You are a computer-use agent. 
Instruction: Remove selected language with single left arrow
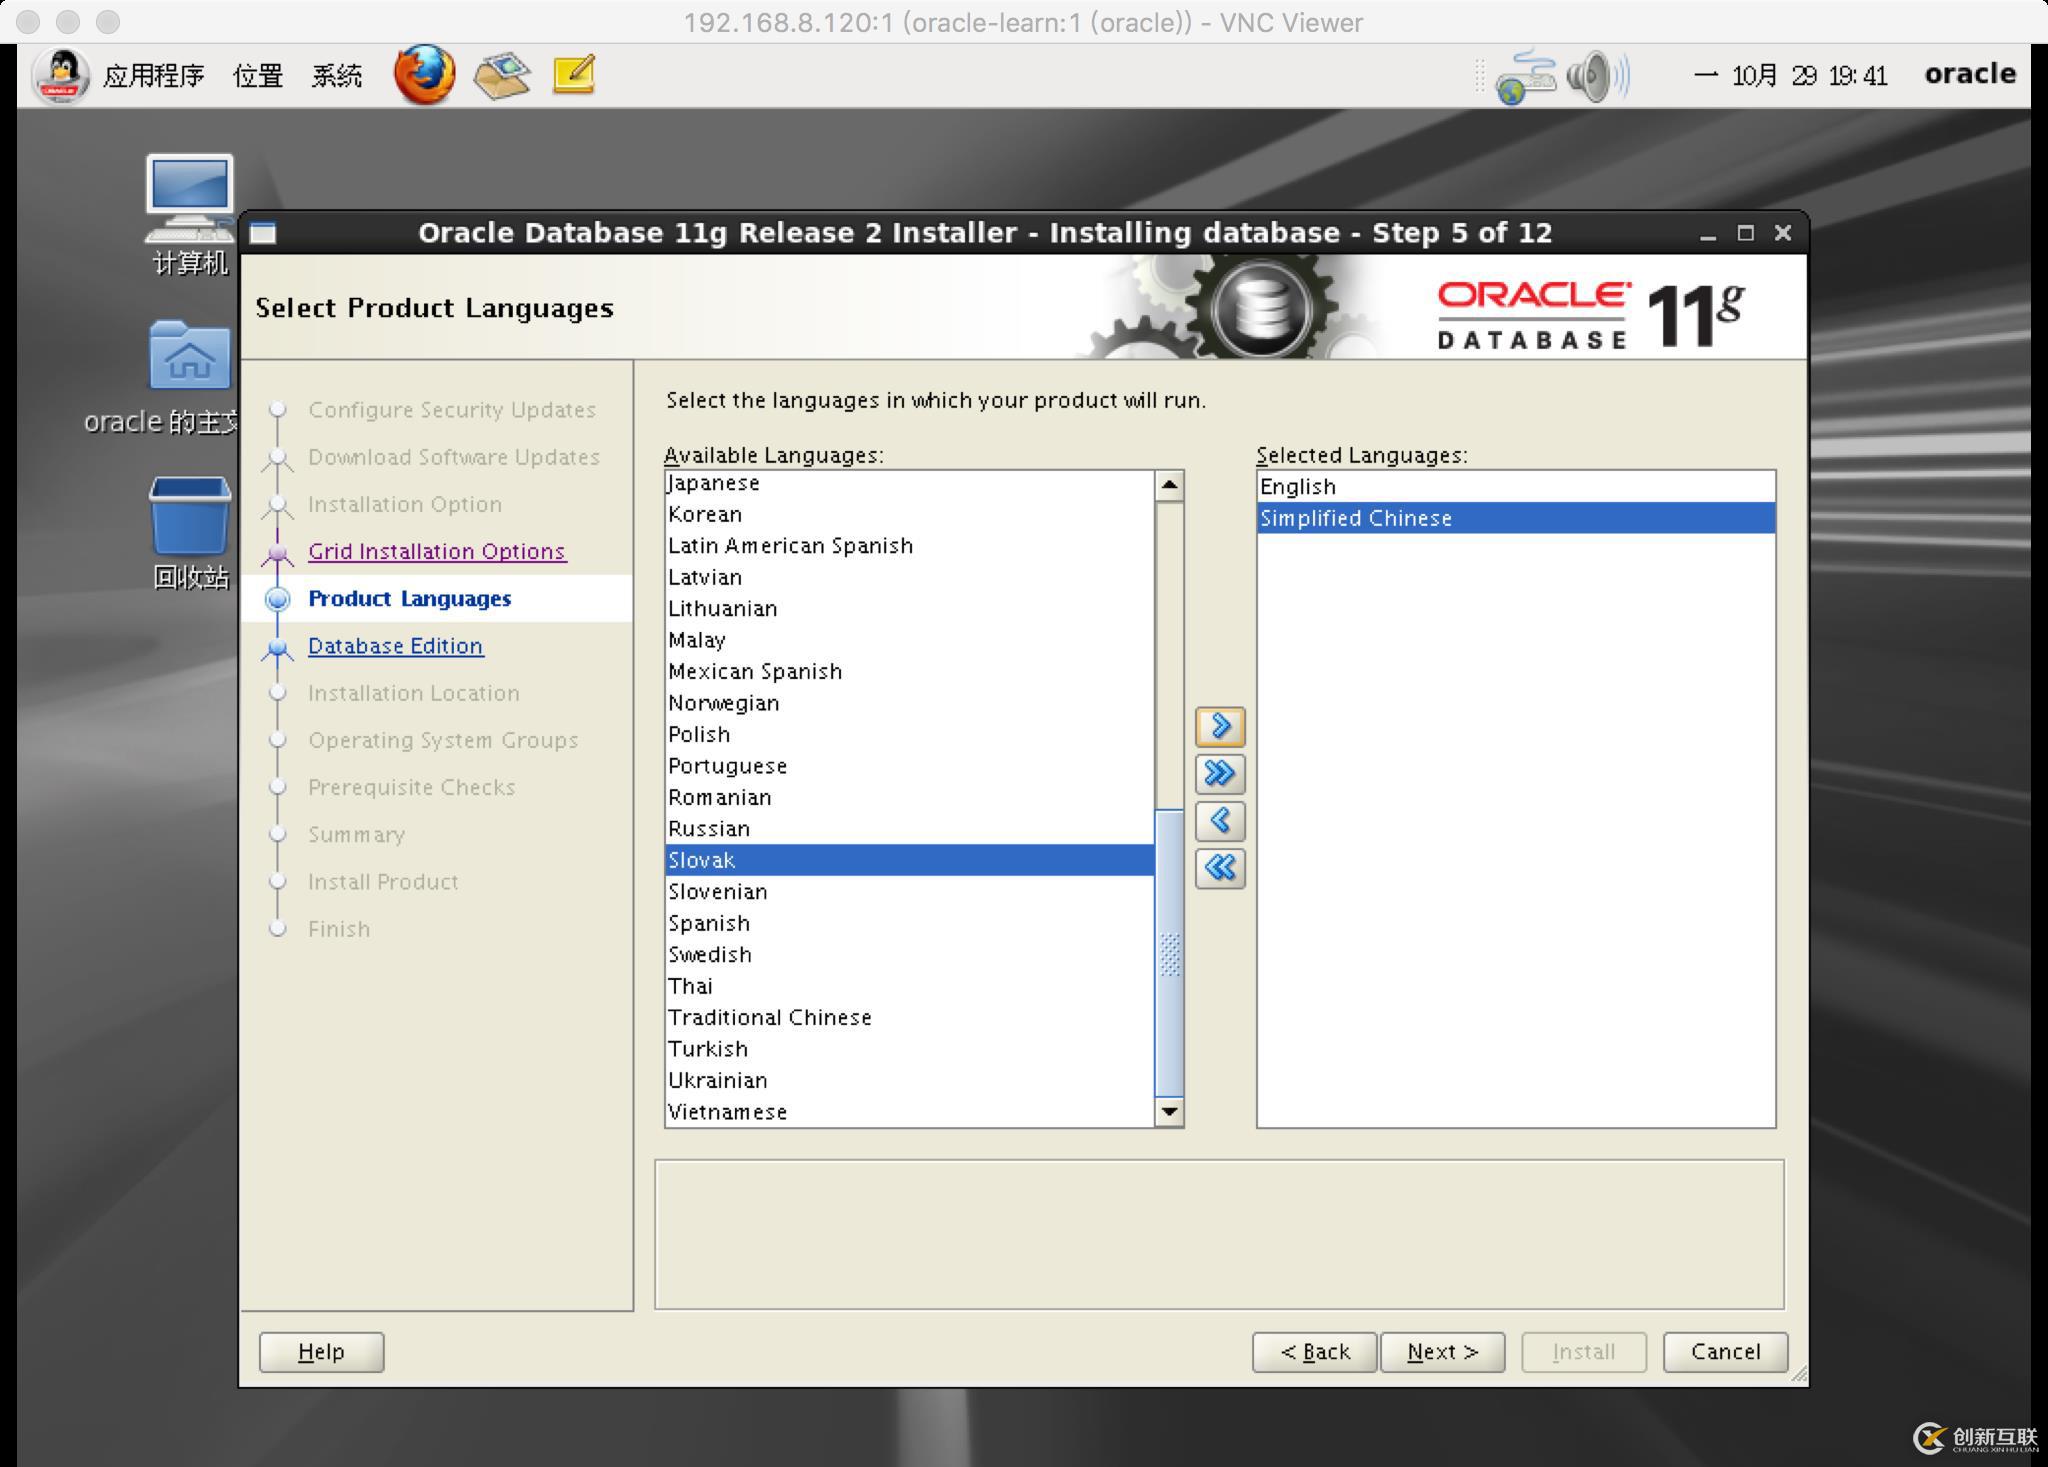tap(1219, 821)
